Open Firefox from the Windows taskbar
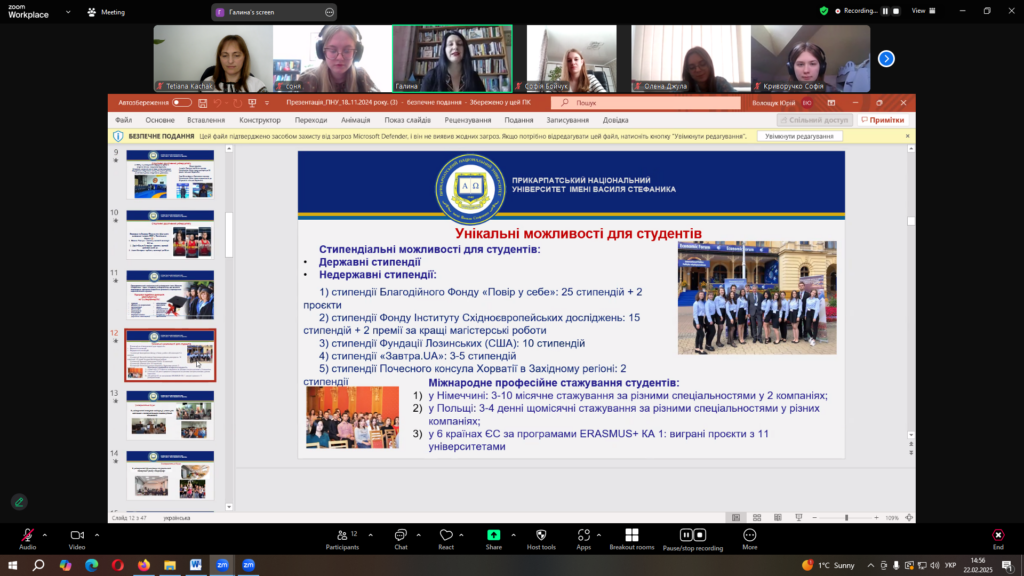This screenshot has width=1024, height=576. coord(143,565)
